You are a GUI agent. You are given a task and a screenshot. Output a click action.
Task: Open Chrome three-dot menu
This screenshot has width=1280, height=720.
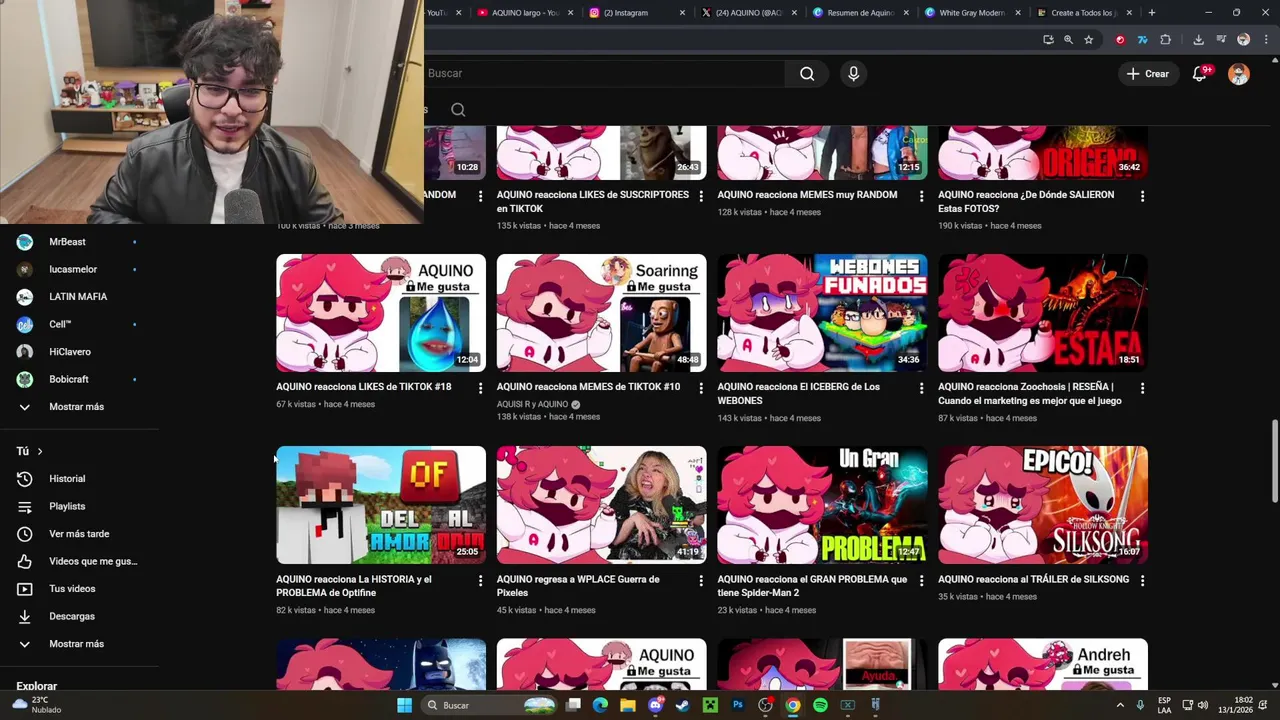[x=1265, y=40]
